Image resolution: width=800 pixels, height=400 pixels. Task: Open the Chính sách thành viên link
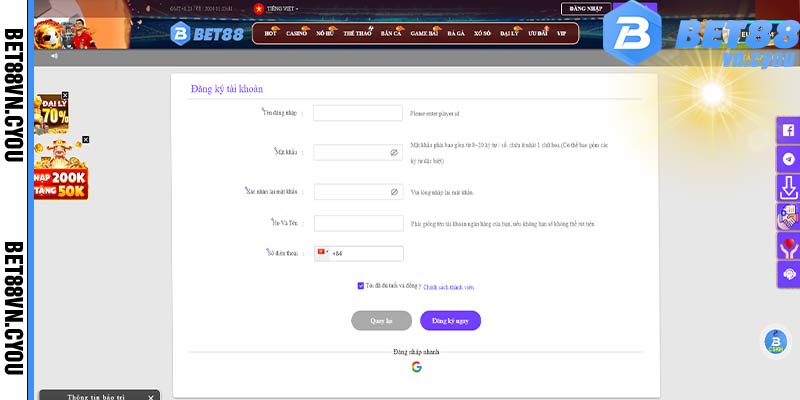click(x=448, y=286)
